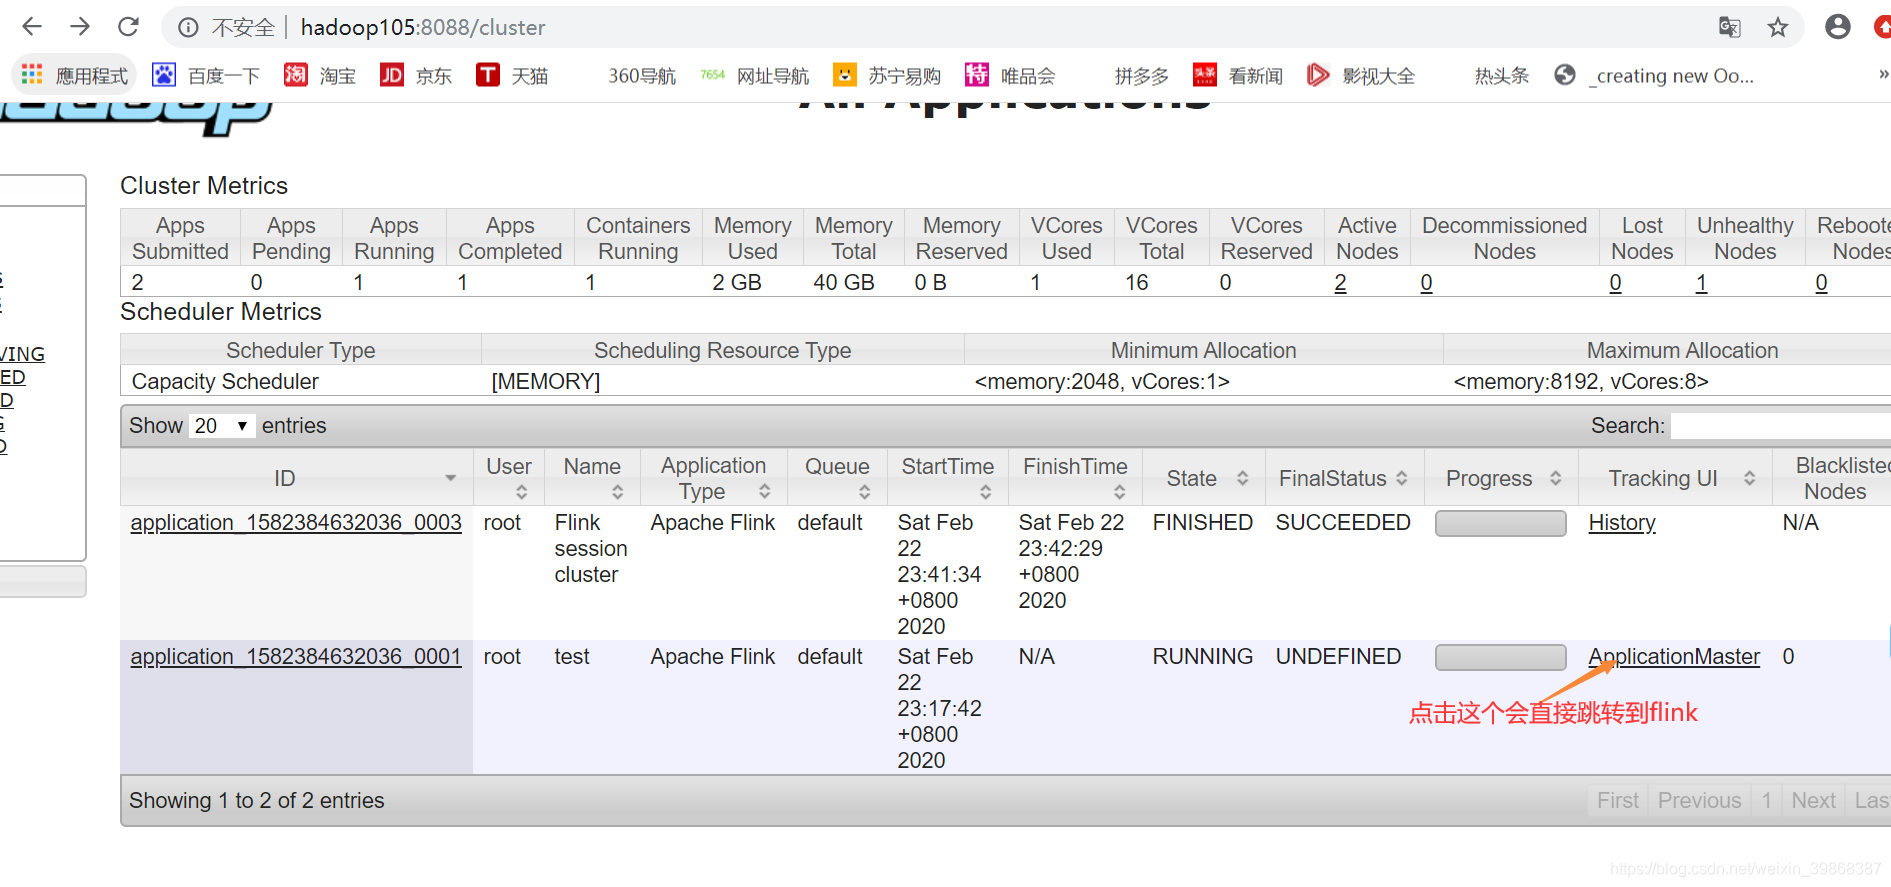Sort the table by Application Type column
Image resolution: width=1891 pixels, height=887 pixels.
714,478
